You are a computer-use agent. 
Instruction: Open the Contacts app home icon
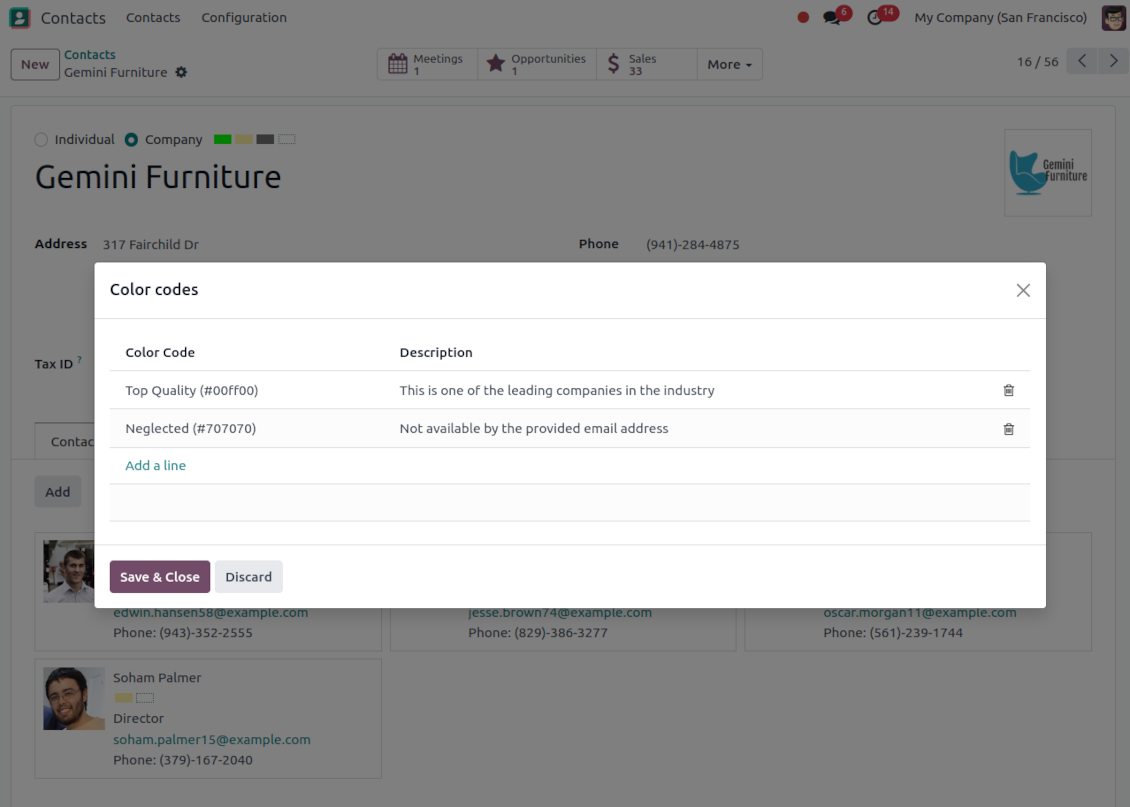tap(20, 18)
